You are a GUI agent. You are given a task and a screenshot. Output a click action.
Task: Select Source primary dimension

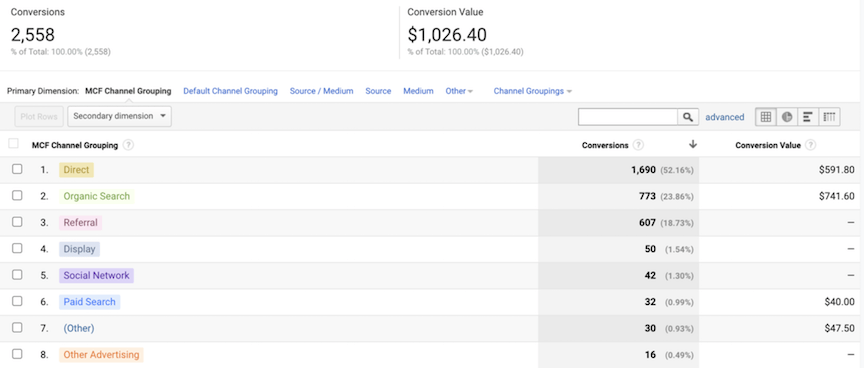coord(378,91)
